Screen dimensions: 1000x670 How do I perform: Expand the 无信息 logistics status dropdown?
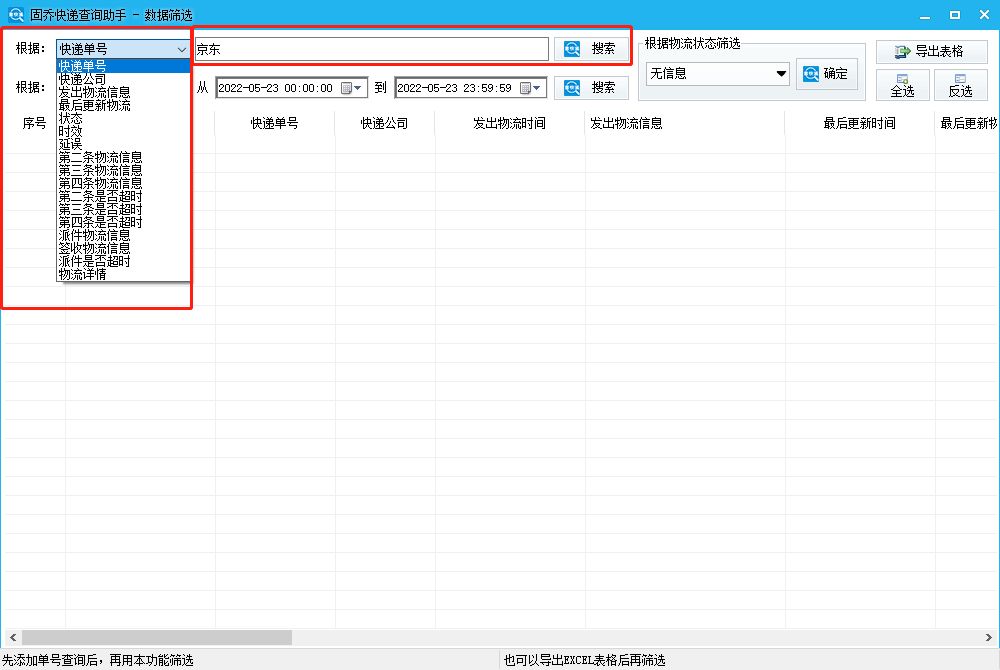[781, 74]
